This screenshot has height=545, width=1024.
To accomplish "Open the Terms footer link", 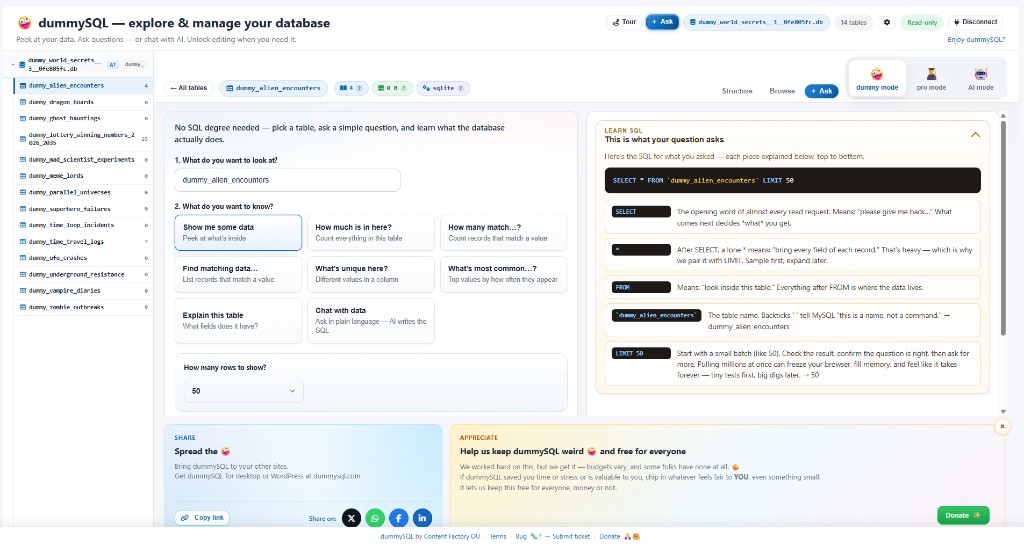I will click(x=498, y=537).
